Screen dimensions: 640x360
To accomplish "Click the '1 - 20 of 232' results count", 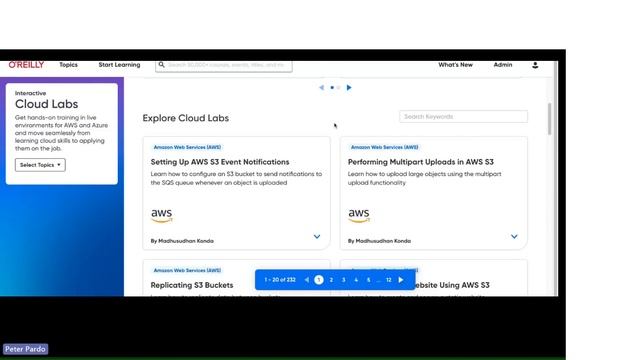I will (x=280, y=280).
